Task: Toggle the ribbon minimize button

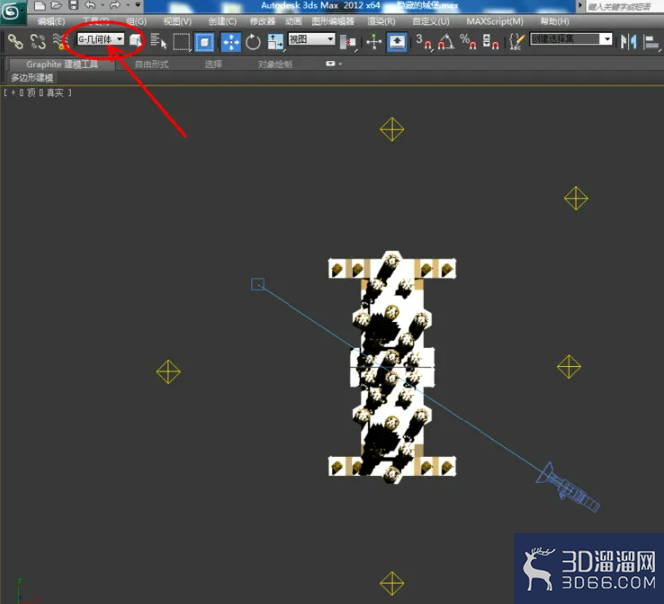Action: pos(330,64)
